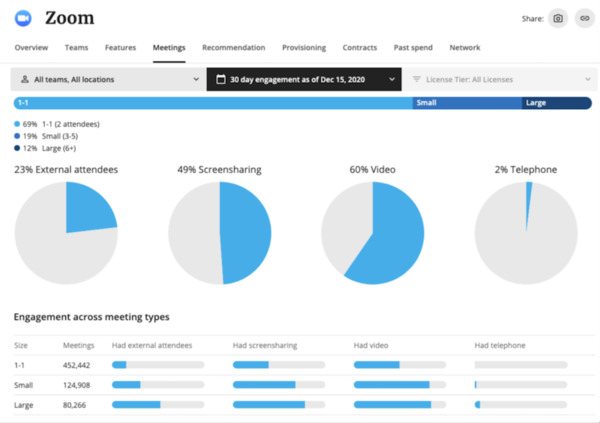Screen dimensions: 600x423
Task: Open the Features tab
Action: pyautogui.click(x=120, y=47)
